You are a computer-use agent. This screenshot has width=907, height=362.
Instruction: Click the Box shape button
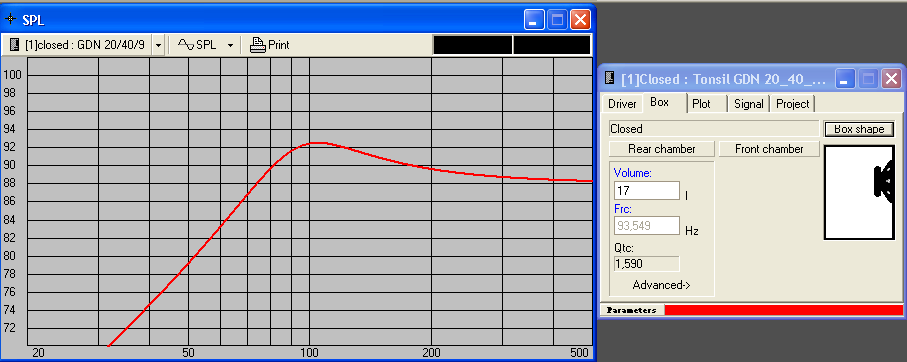pyautogui.click(x=859, y=129)
